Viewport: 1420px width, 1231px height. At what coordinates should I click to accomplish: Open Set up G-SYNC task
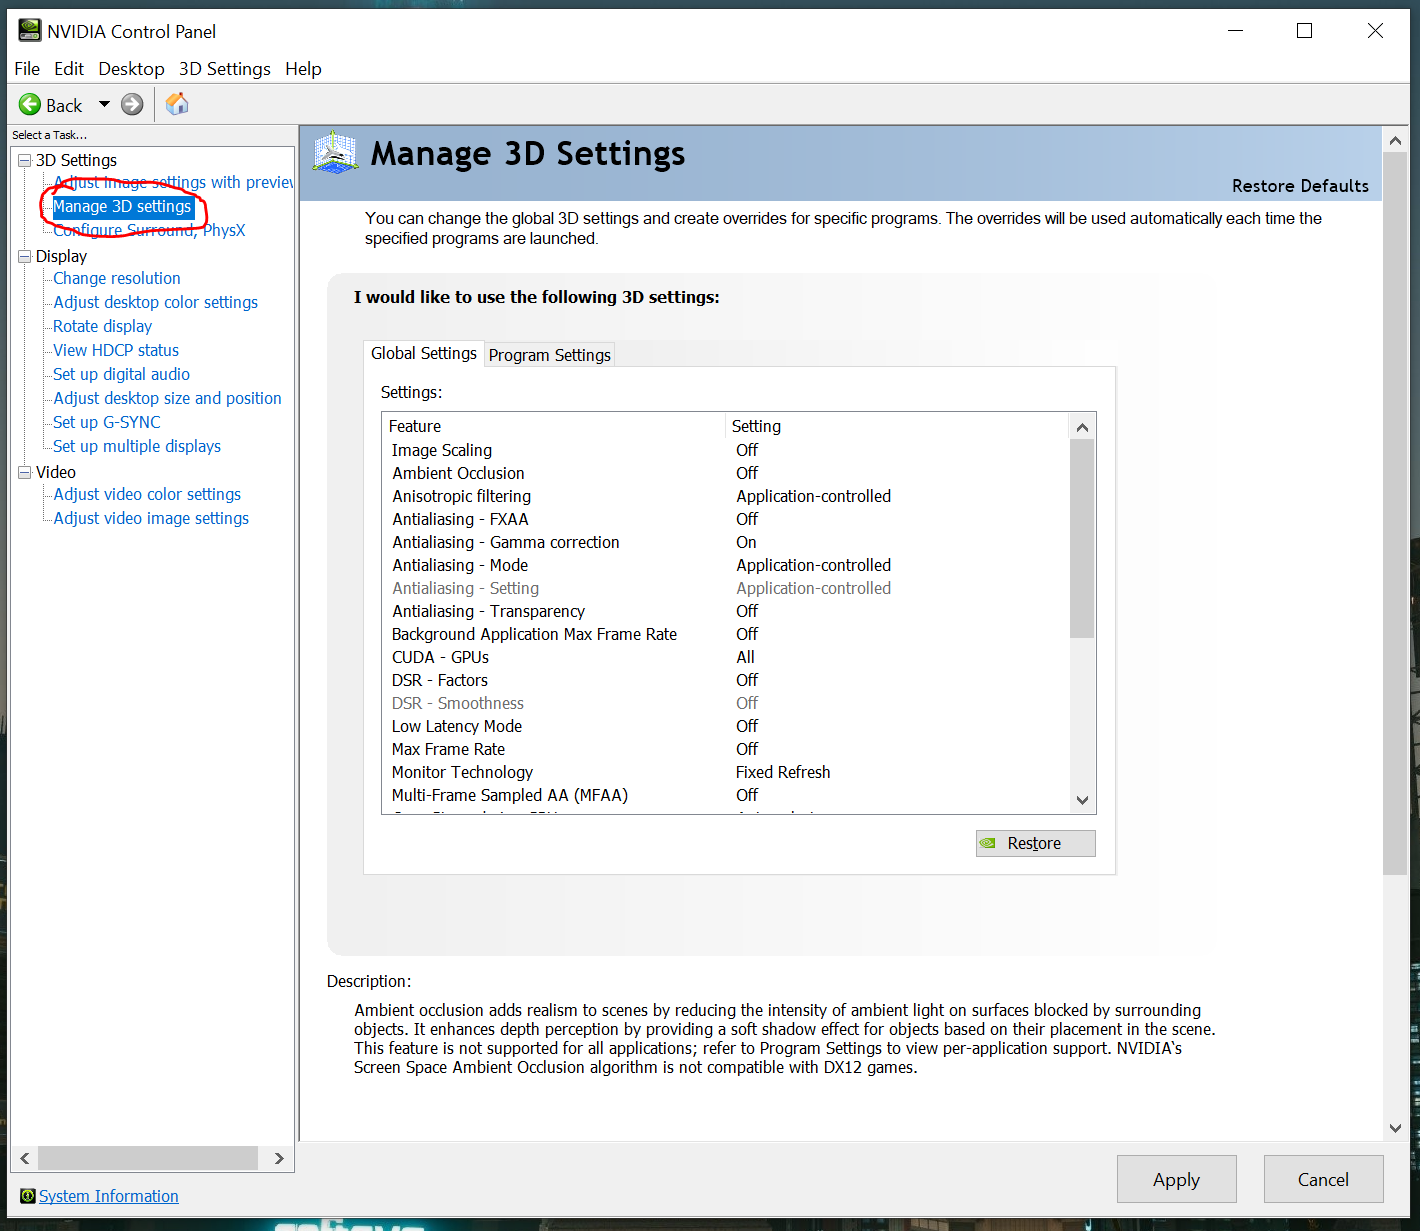click(106, 422)
